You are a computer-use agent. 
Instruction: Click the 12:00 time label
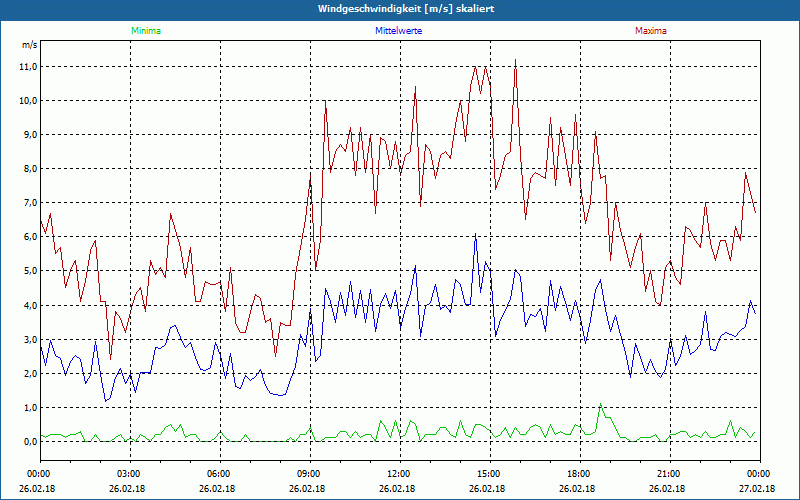(x=397, y=474)
